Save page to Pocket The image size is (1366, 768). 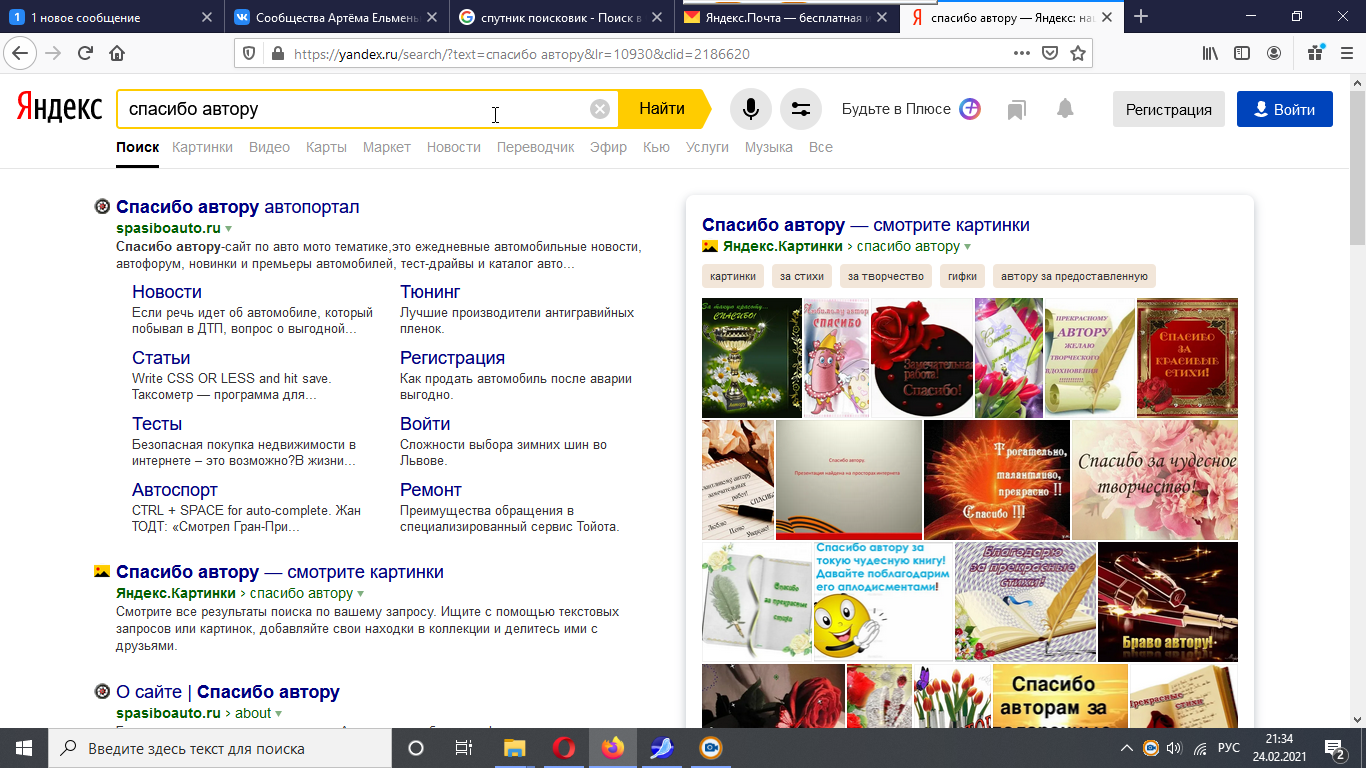(1049, 54)
